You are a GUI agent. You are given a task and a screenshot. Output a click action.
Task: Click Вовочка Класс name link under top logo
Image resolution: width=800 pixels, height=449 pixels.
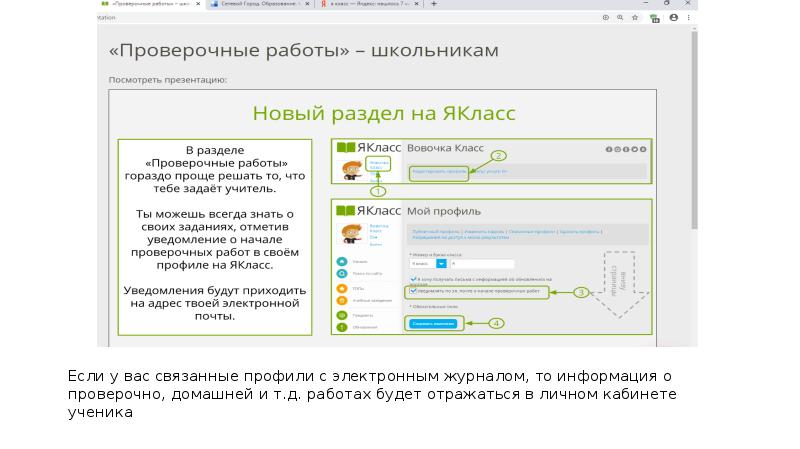(x=378, y=165)
